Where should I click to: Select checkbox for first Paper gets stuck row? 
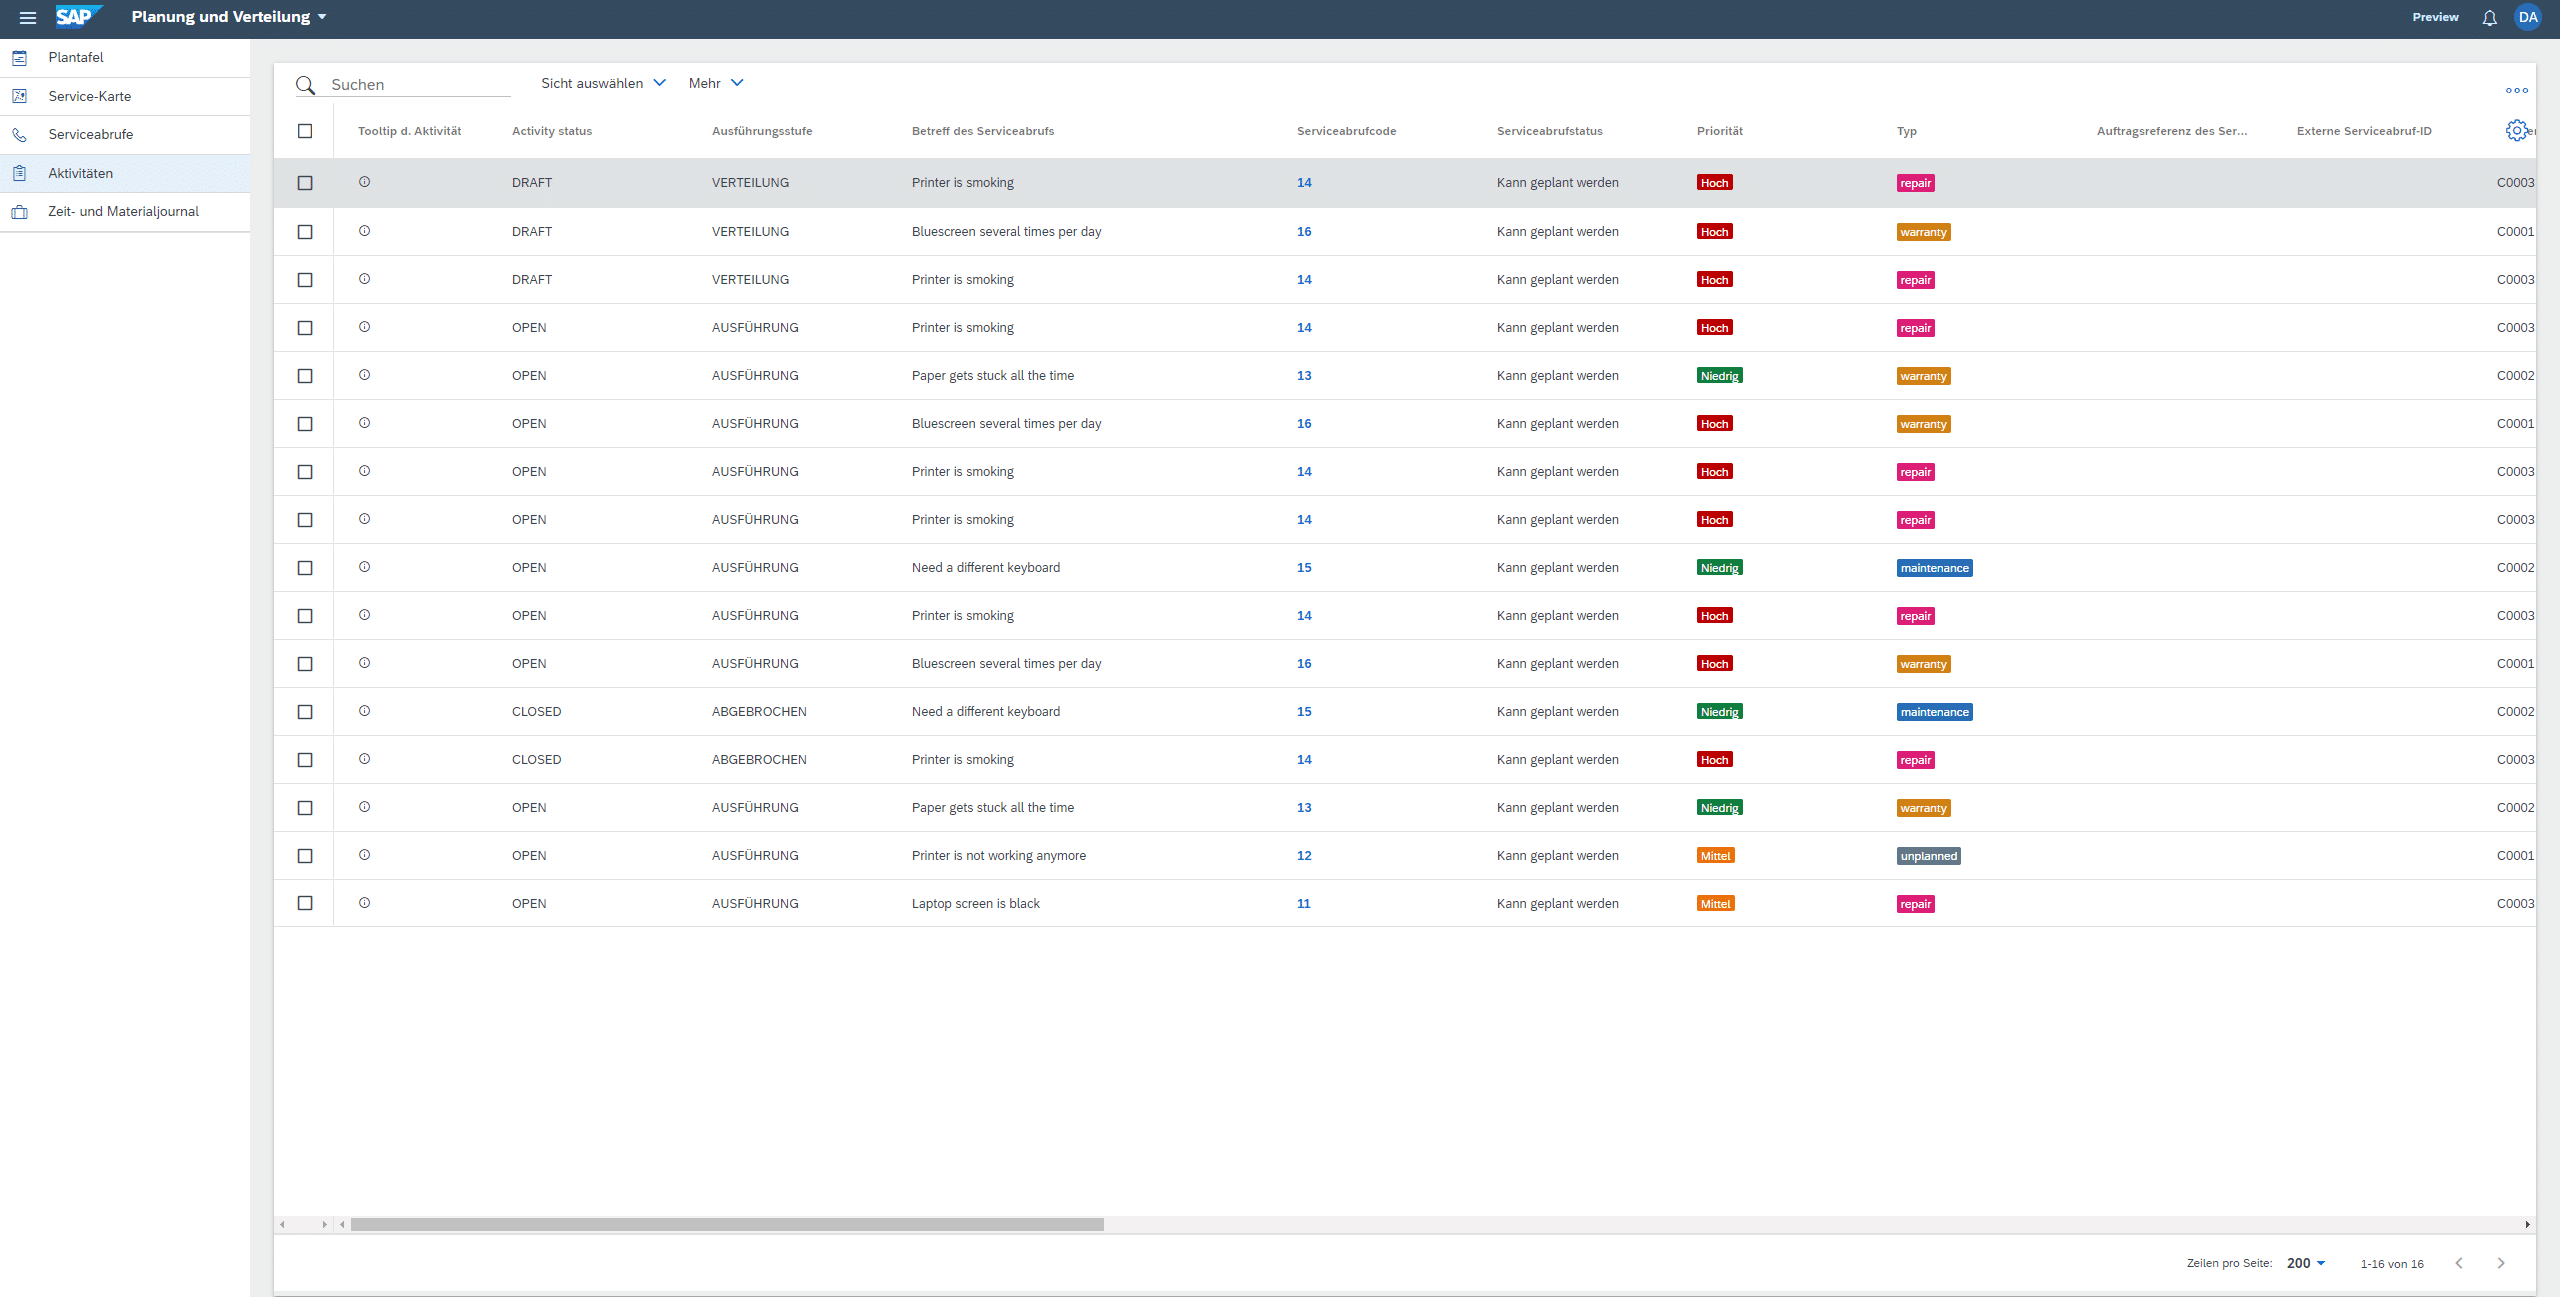[305, 376]
